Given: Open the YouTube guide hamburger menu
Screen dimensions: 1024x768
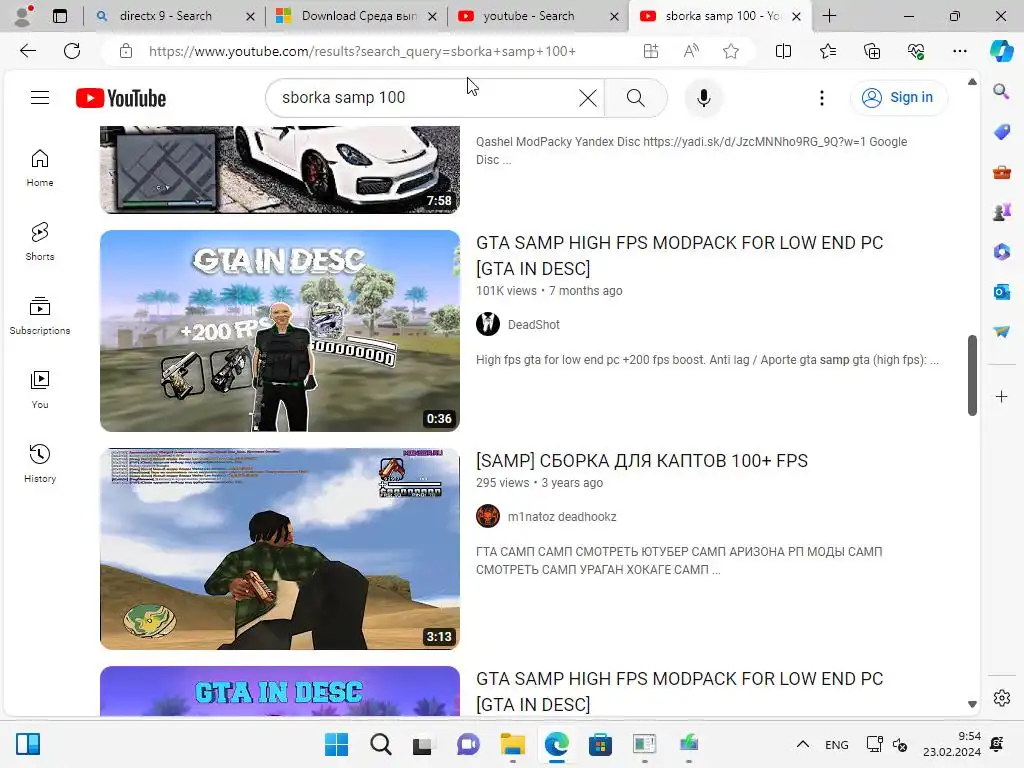Looking at the screenshot, I should pyautogui.click(x=40, y=98).
